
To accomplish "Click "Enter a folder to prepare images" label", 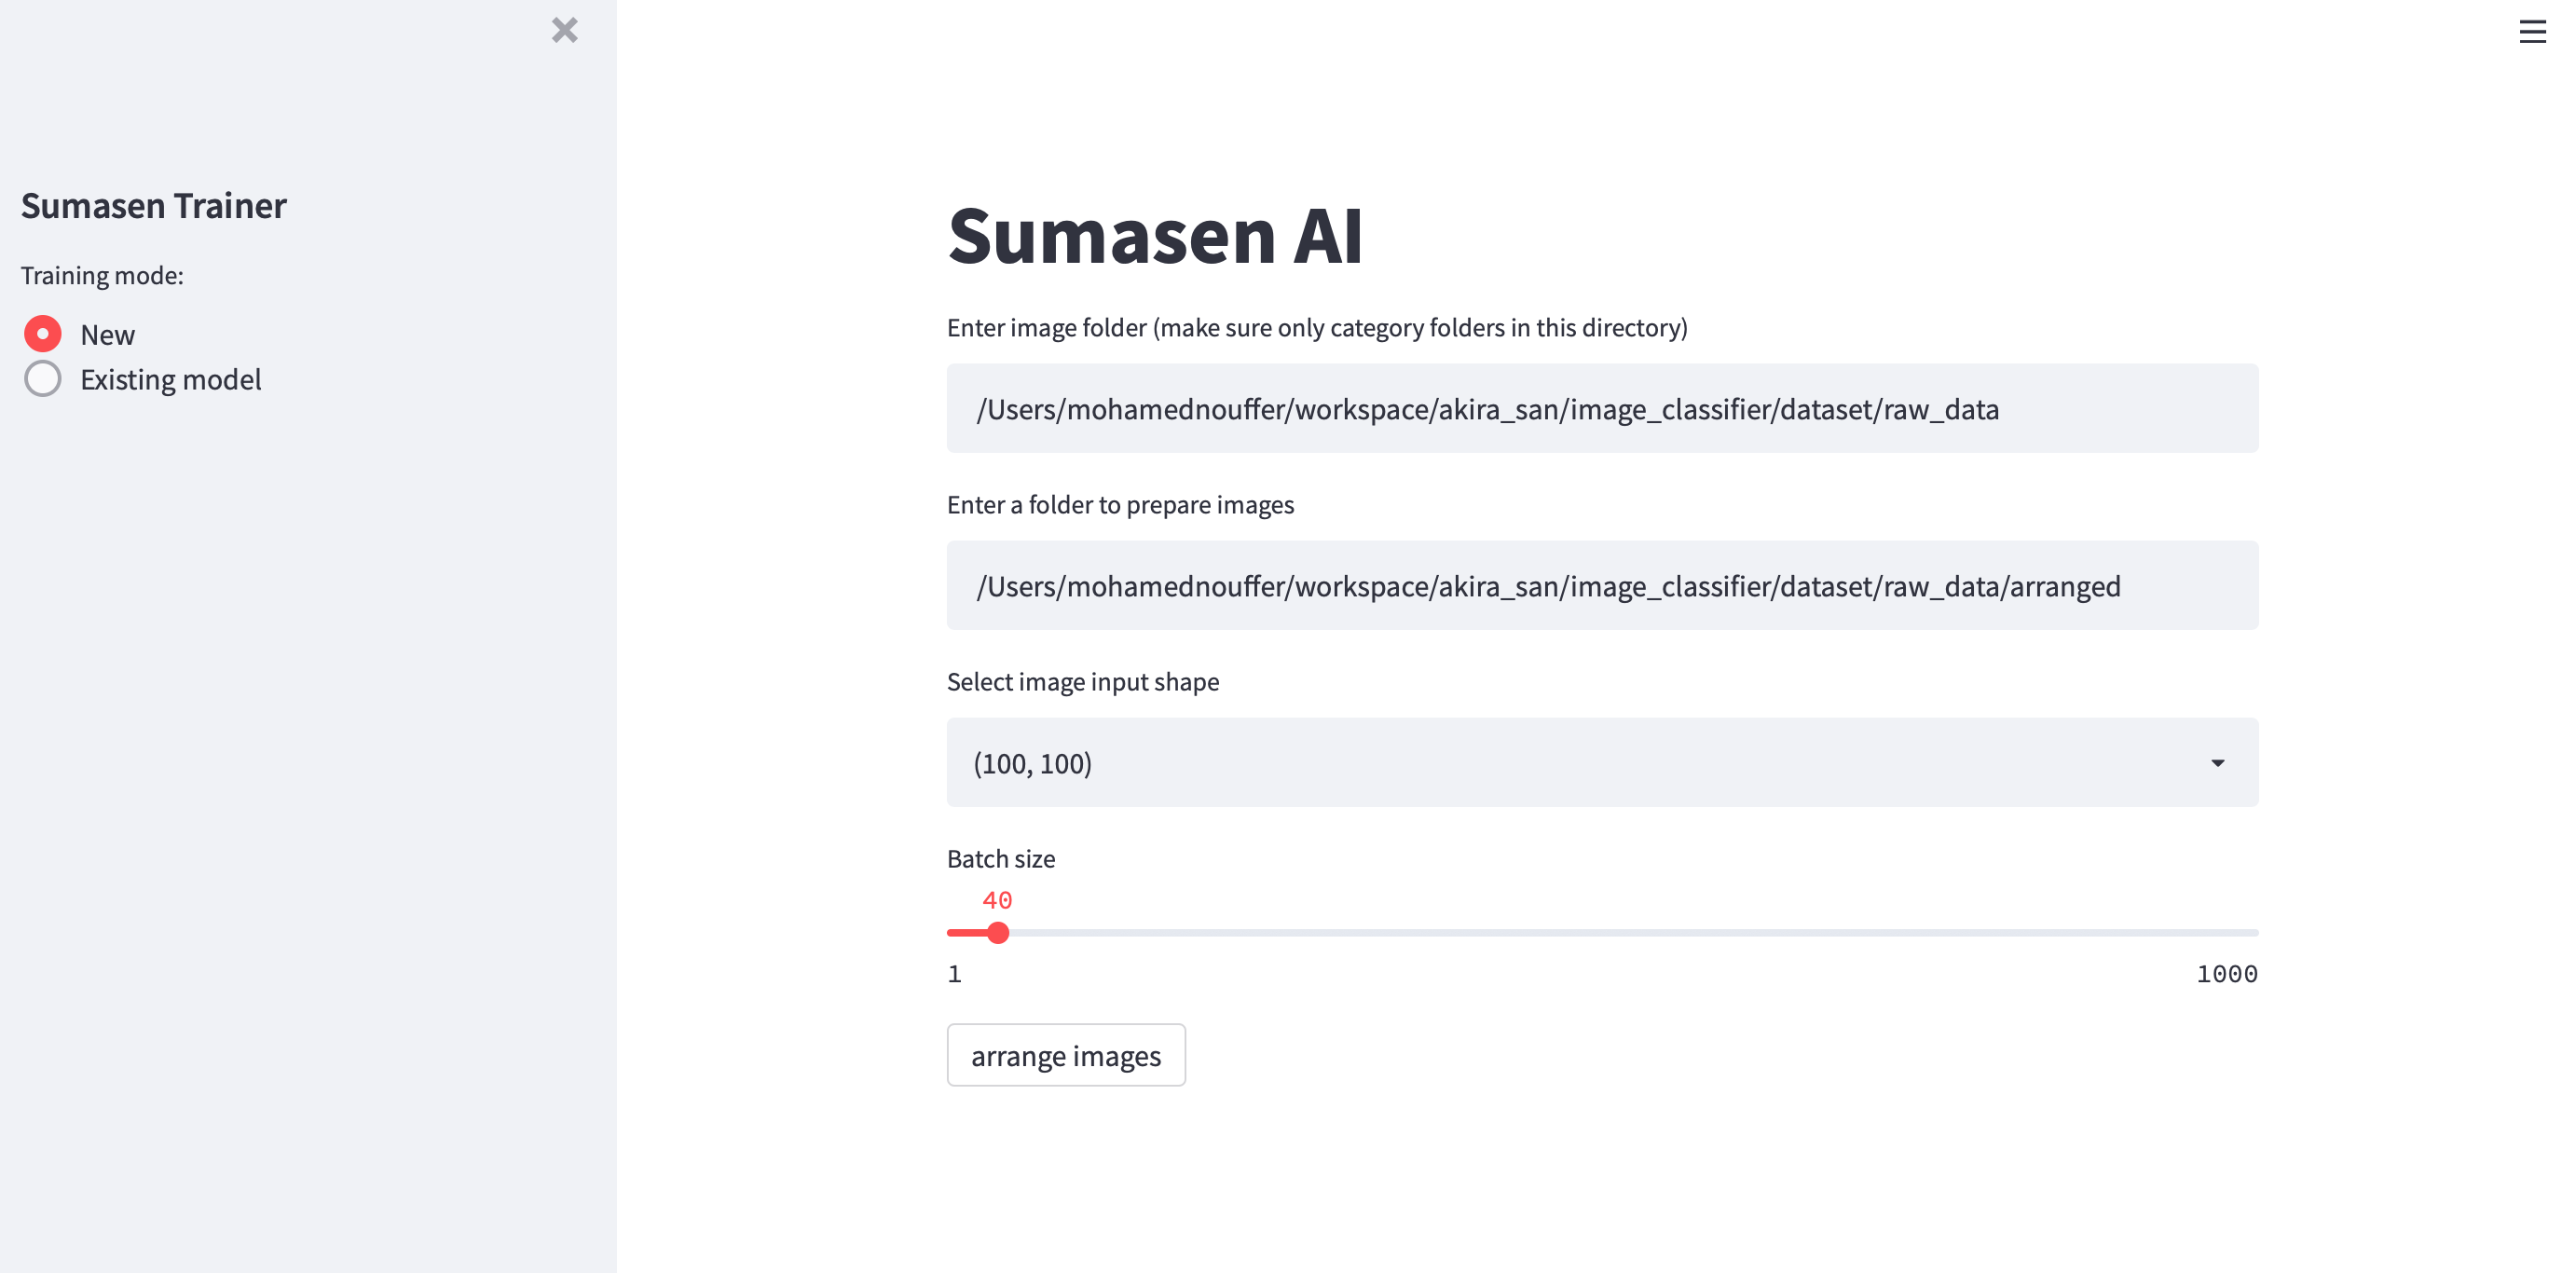I will (x=1120, y=505).
